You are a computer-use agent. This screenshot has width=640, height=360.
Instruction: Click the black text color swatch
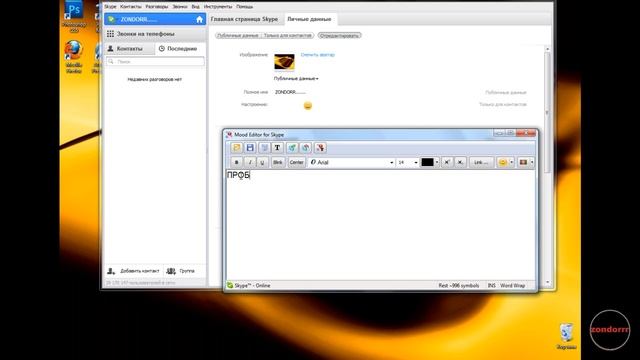(427, 162)
